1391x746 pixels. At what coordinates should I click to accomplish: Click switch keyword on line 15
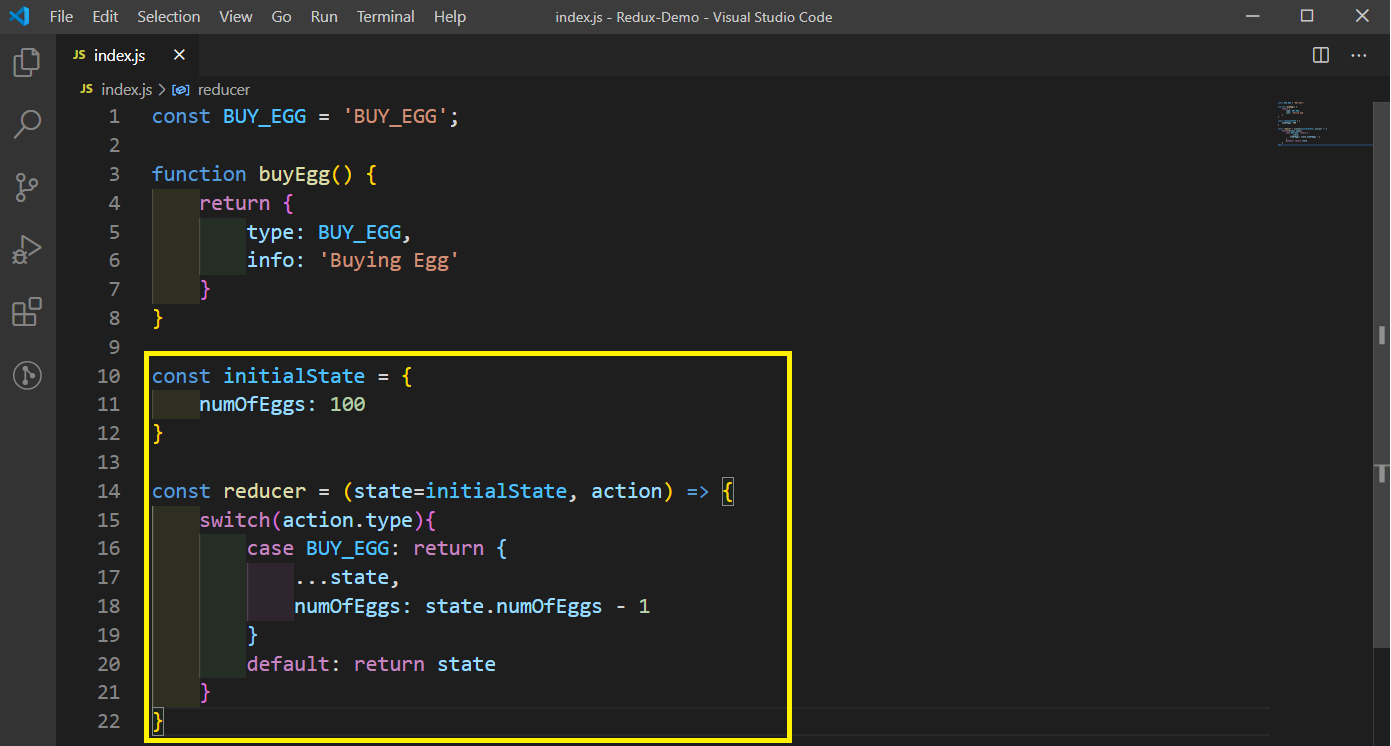pyautogui.click(x=235, y=520)
